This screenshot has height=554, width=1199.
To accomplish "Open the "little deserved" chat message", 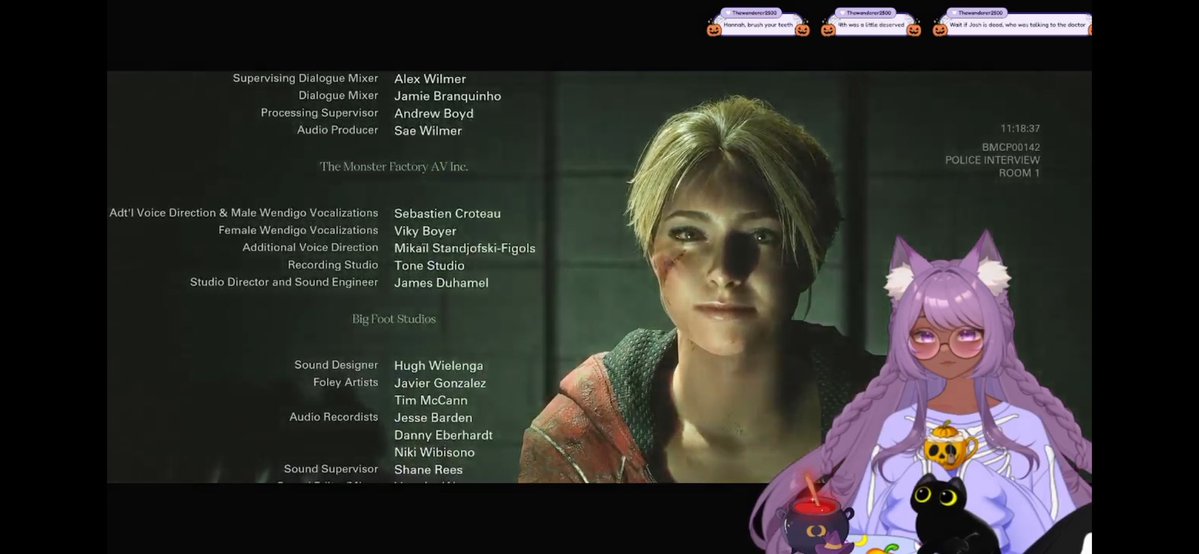I will pyautogui.click(x=871, y=25).
